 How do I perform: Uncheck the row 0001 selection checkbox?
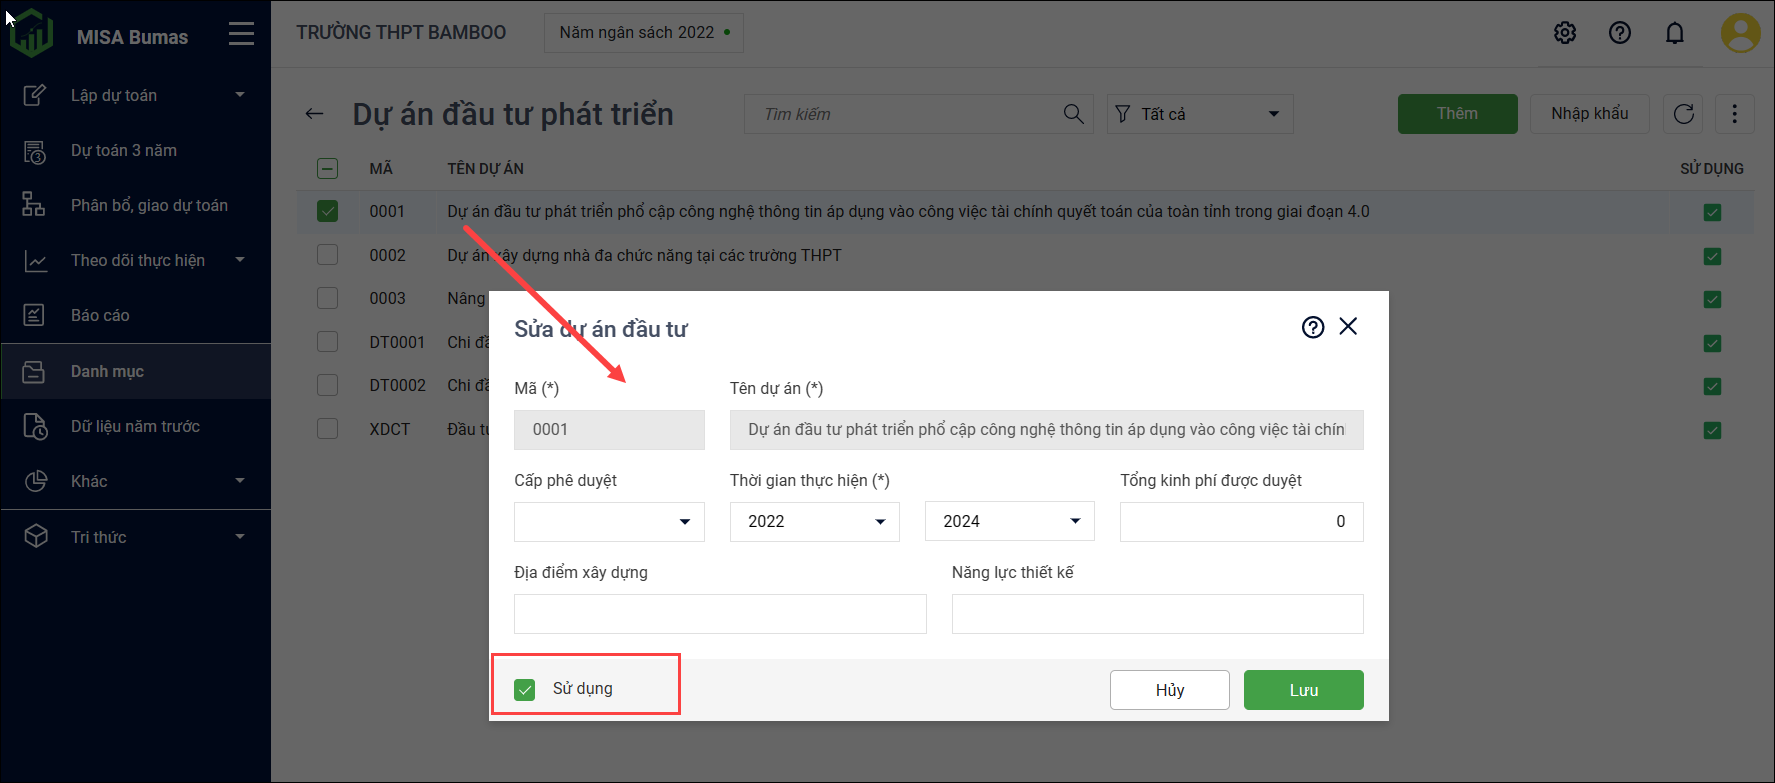point(328,211)
